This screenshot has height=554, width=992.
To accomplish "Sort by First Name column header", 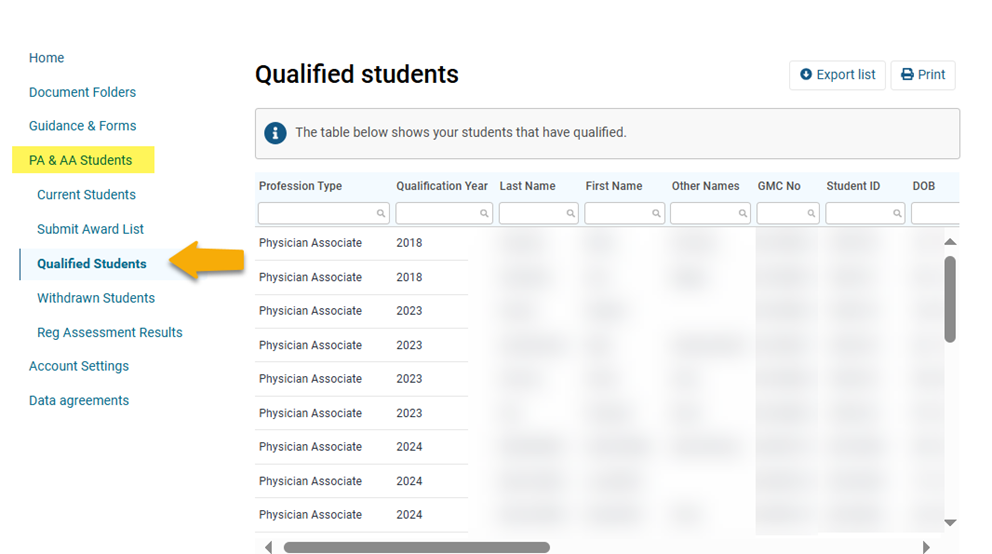I will 614,186.
